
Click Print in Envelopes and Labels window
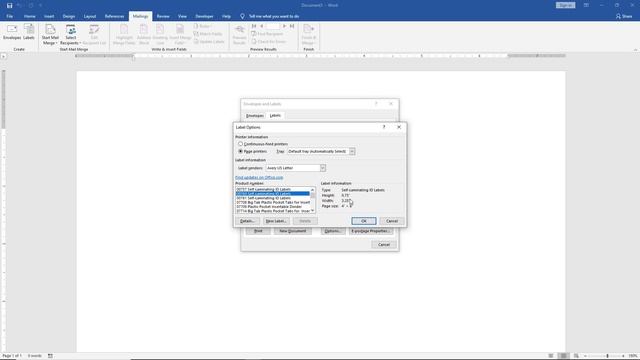coord(258,231)
